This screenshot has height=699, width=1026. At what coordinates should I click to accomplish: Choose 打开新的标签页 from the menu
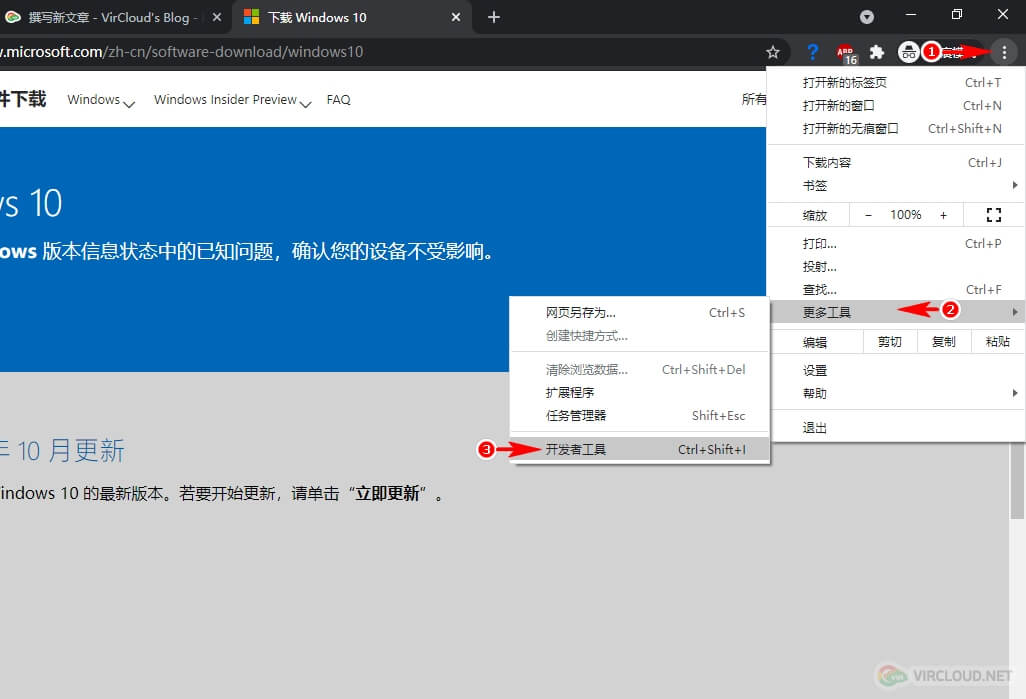coord(896,82)
